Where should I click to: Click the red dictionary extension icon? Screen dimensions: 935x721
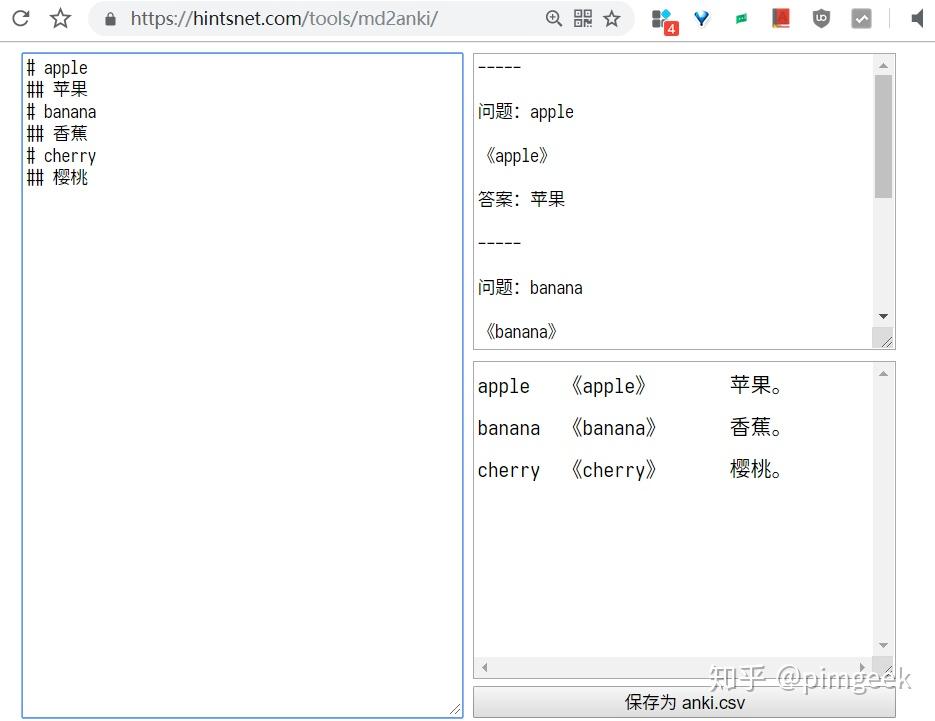(781, 17)
